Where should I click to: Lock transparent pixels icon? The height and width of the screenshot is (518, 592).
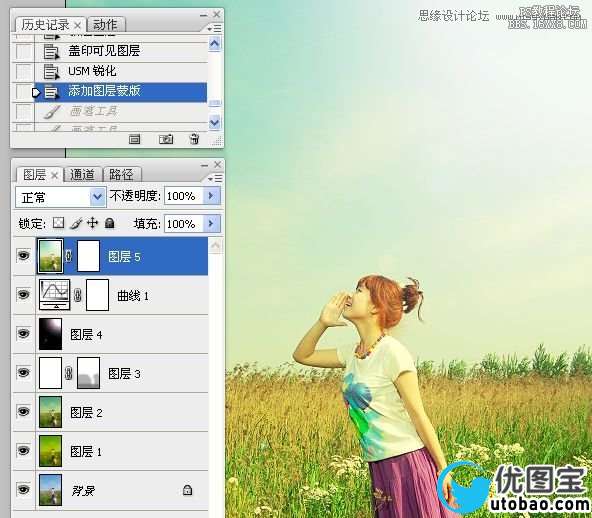pyautogui.click(x=58, y=223)
